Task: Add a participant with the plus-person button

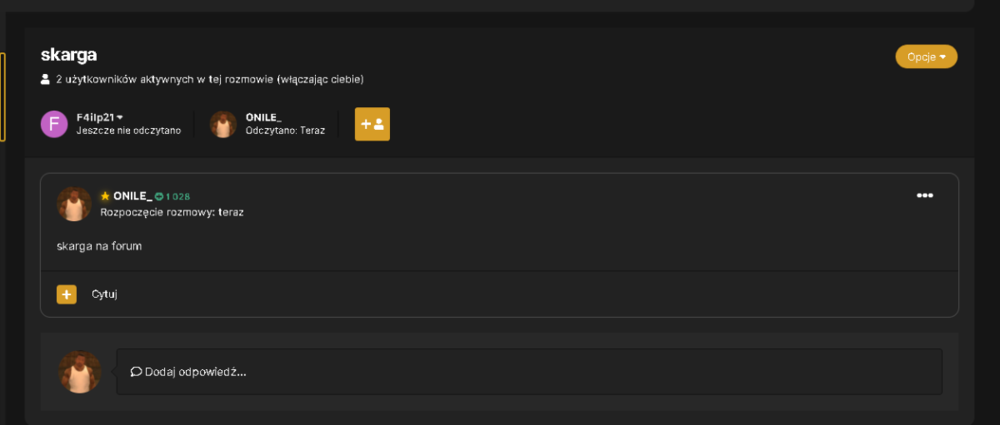Action: (x=372, y=124)
